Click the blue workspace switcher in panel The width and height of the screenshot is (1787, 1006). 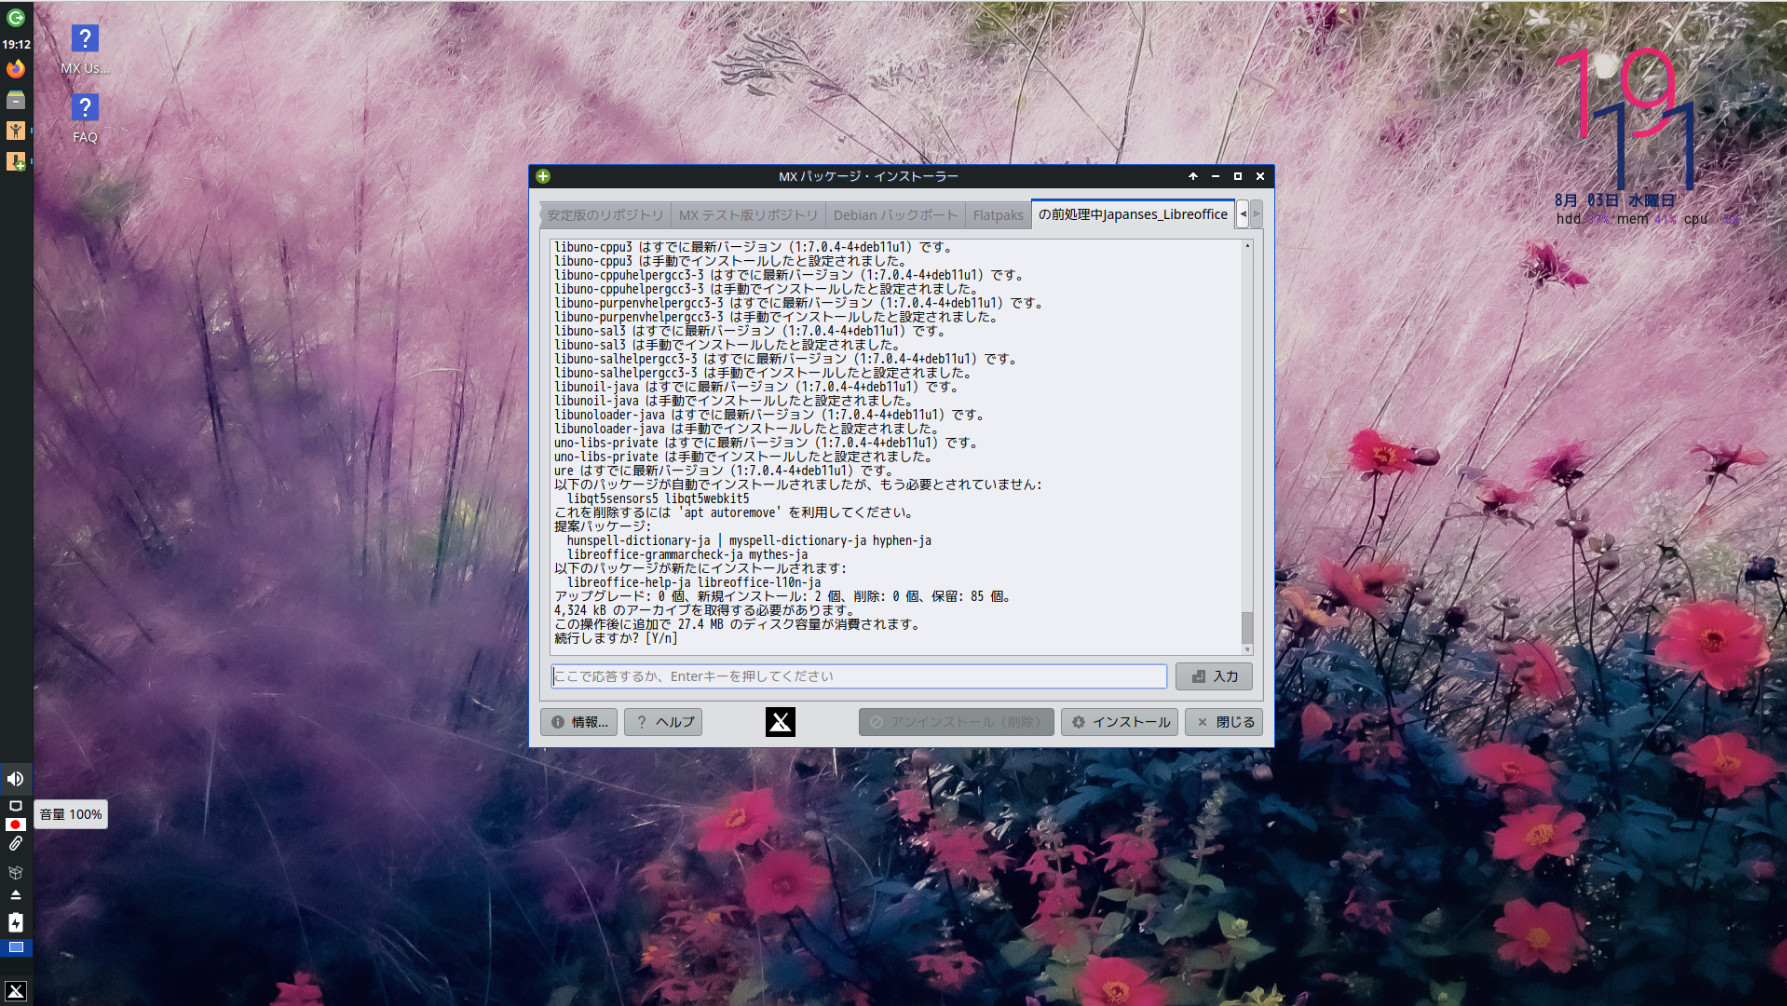click(x=16, y=947)
